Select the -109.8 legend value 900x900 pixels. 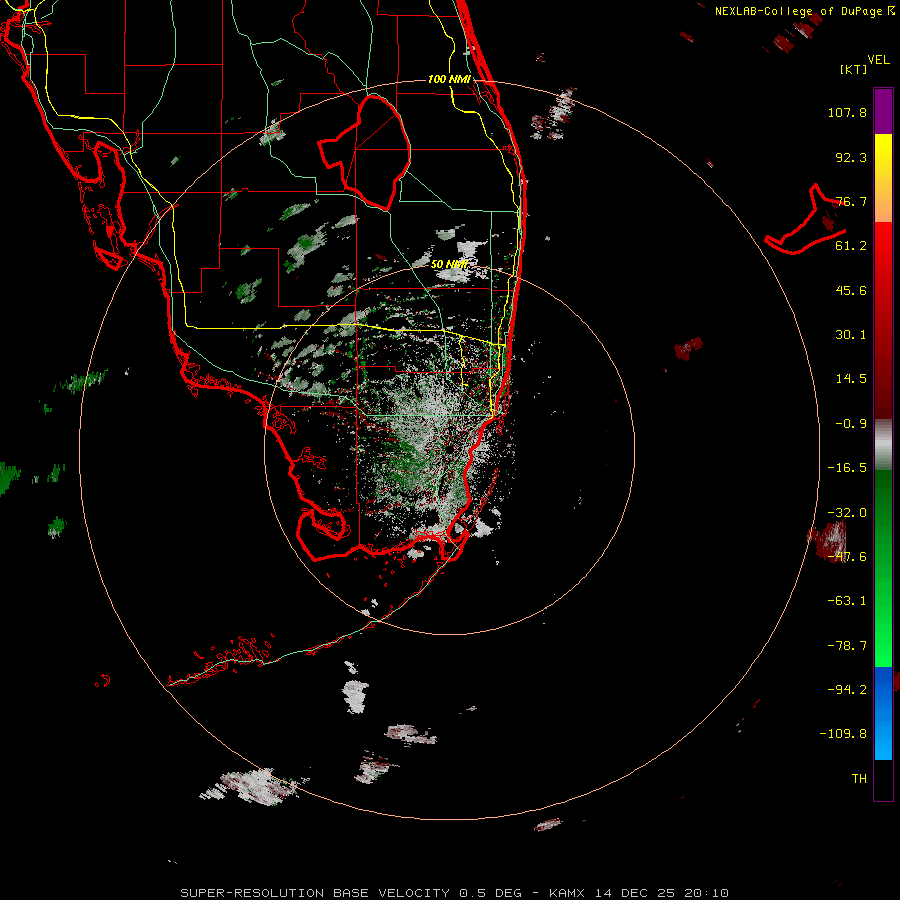(843, 734)
